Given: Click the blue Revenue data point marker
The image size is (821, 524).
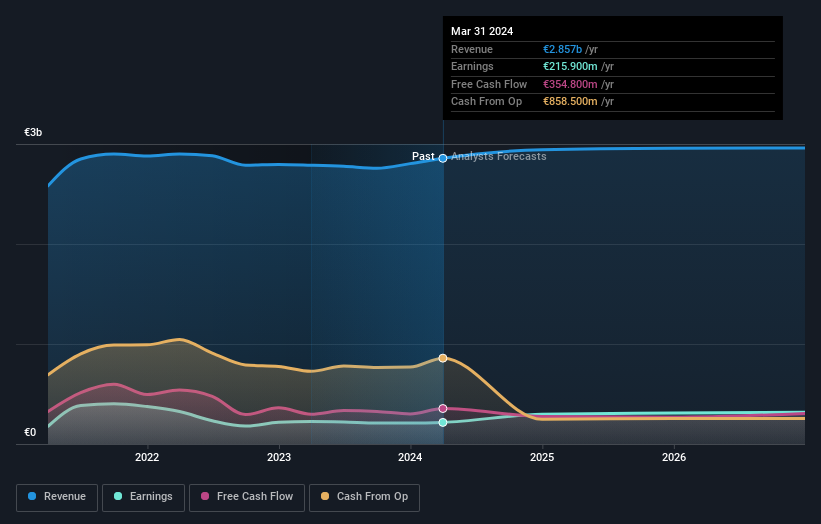Looking at the screenshot, I should (x=443, y=158).
